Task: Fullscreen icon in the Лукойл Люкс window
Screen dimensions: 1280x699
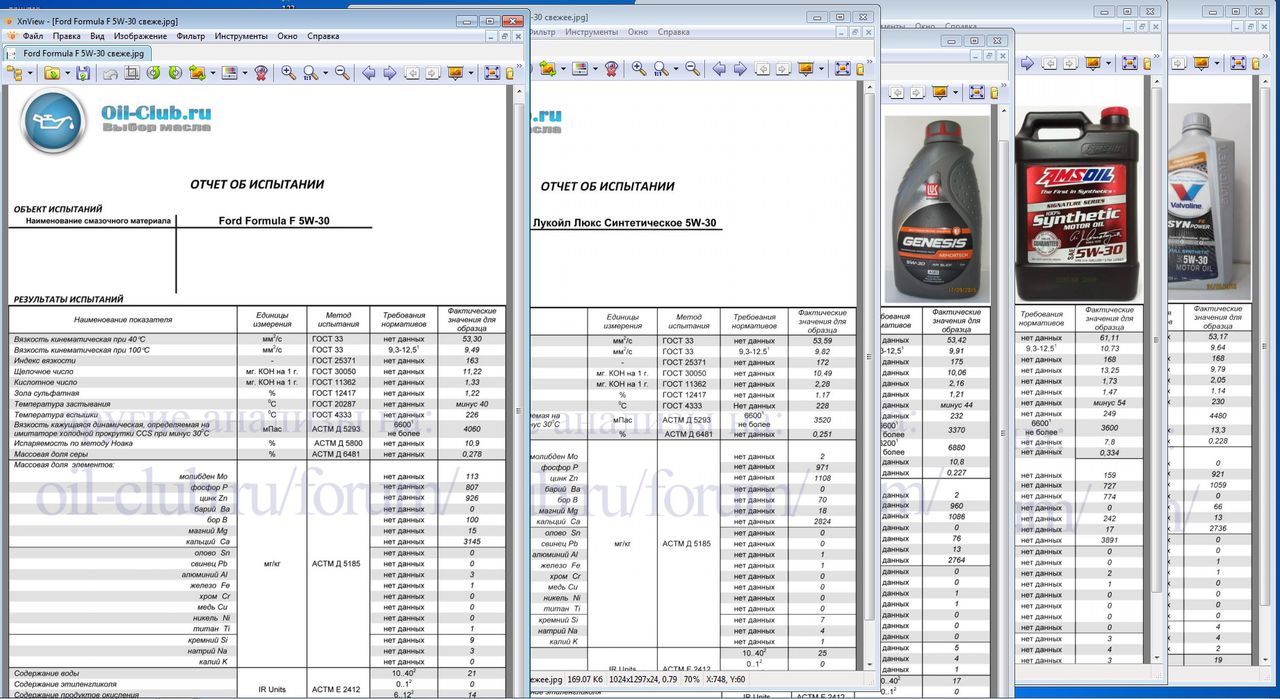Action: pos(842,69)
